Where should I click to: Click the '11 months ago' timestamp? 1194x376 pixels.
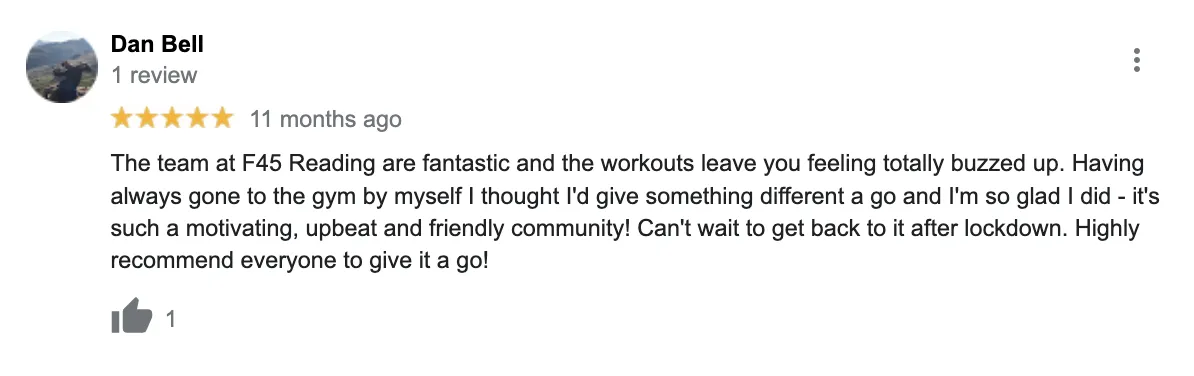coord(325,119)
